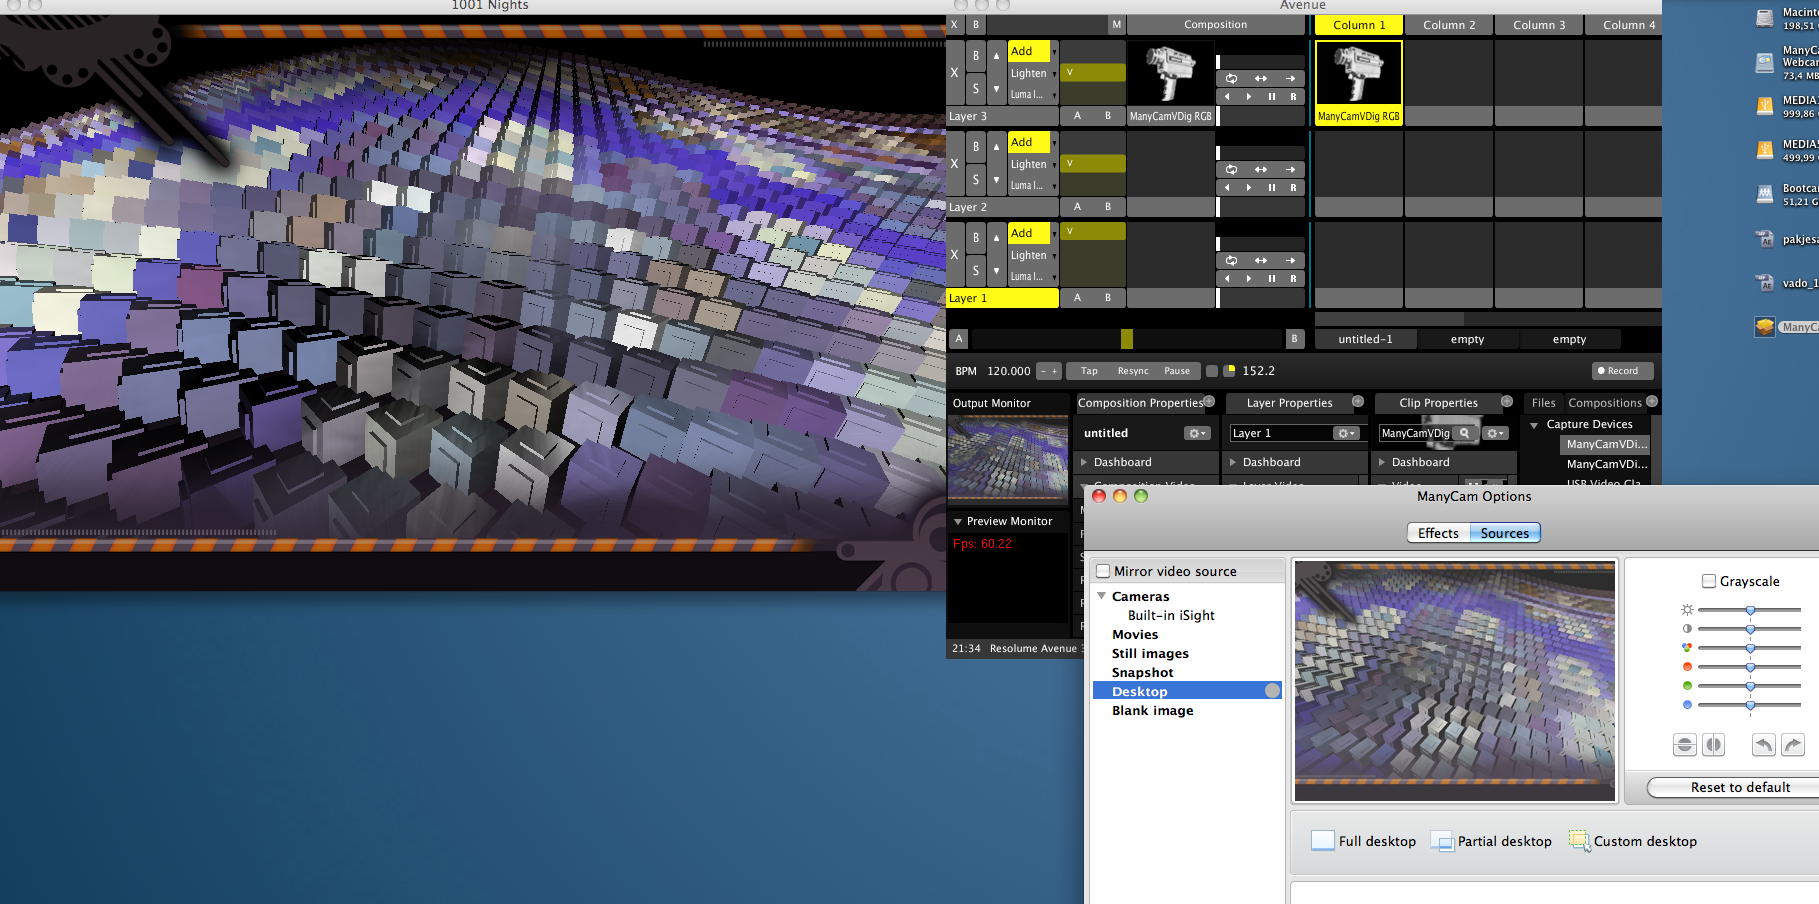This screenshot has height=904, width=1819.
Task: Click the flip horizontal icon in ManyCam
Action: (1714, 745)
